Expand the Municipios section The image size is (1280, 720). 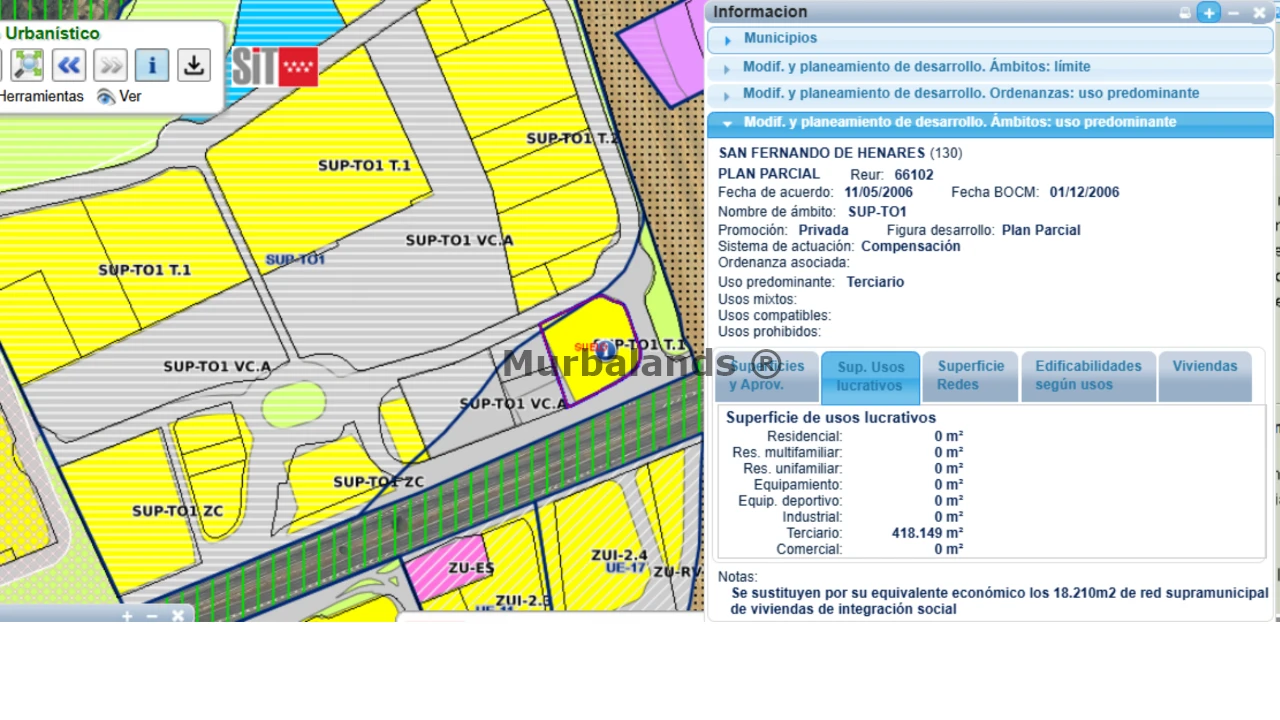(780, 39)
